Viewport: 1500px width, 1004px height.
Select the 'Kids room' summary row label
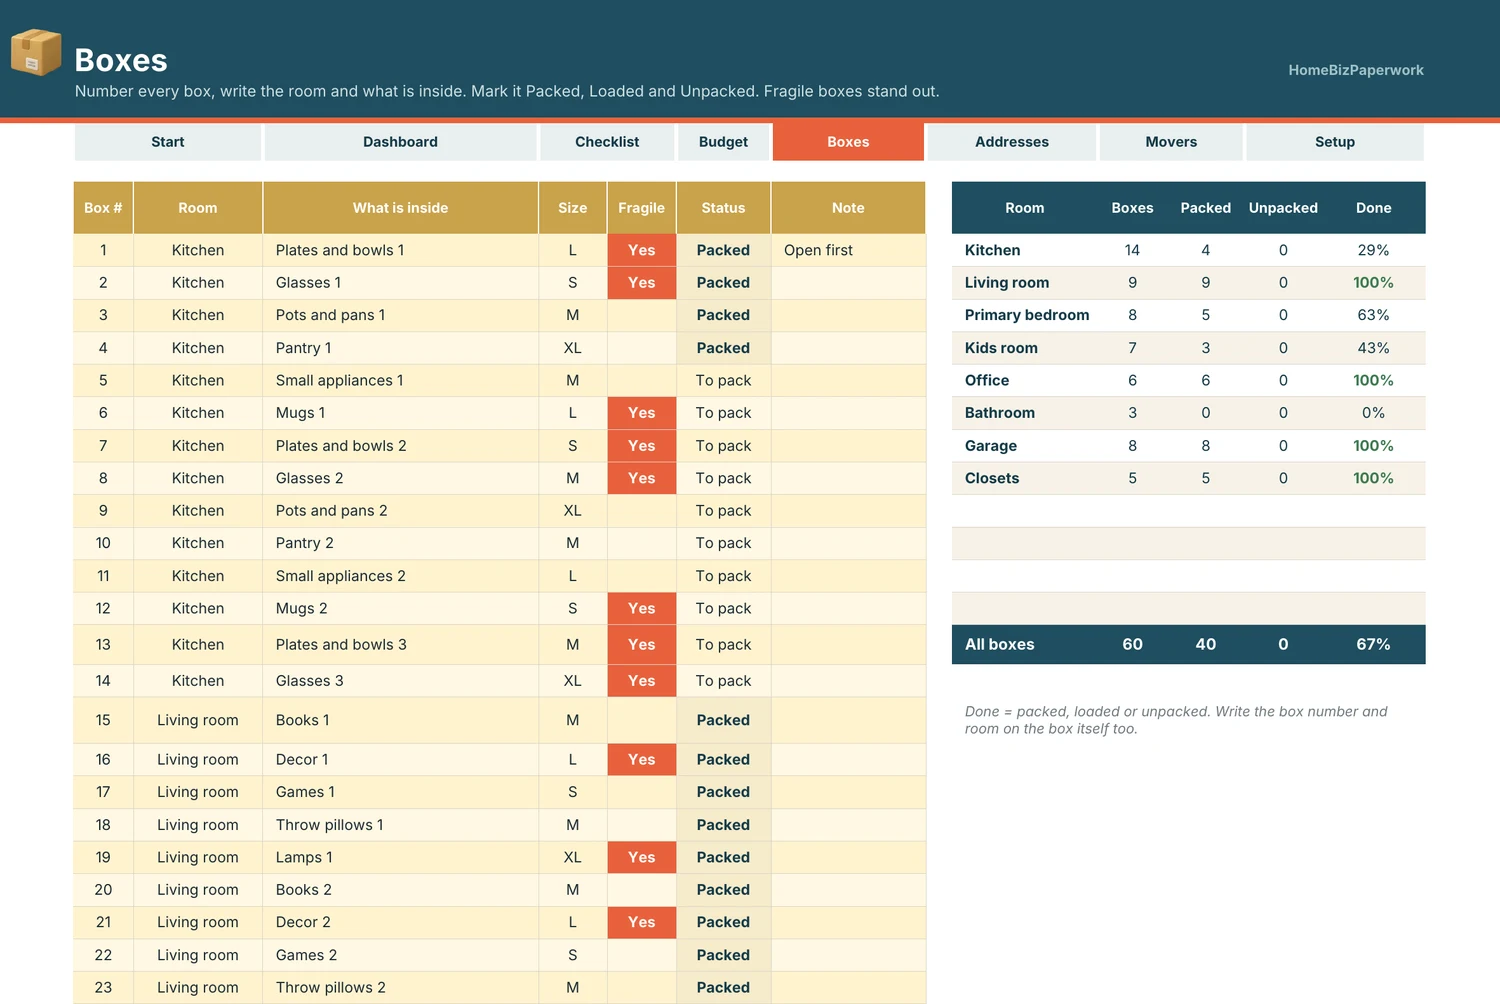(x=1001, y=348)
